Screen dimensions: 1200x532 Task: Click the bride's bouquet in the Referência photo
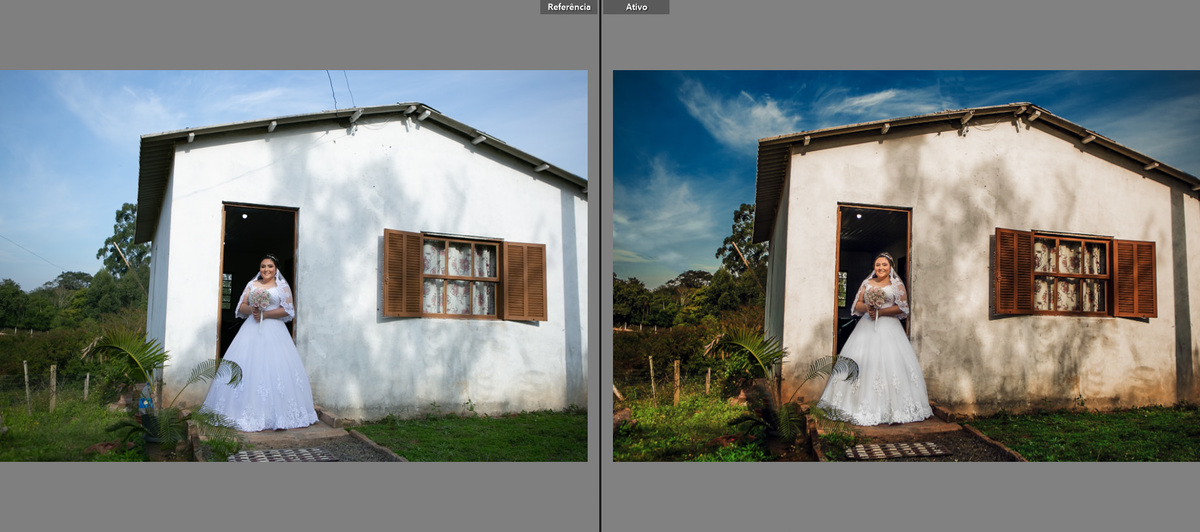pos(260,298)
